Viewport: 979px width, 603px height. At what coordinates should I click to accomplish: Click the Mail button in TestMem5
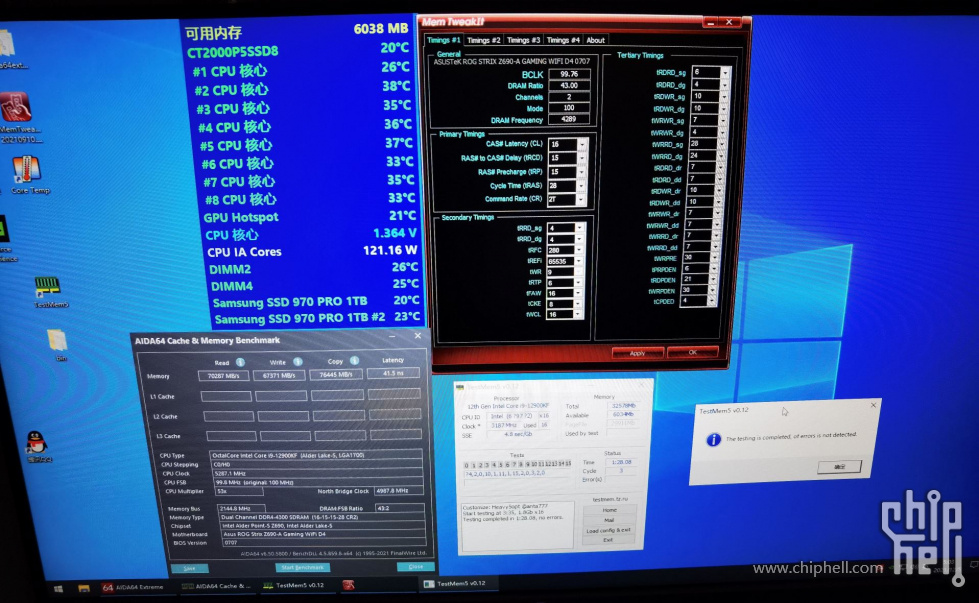[x=609, y=520]
